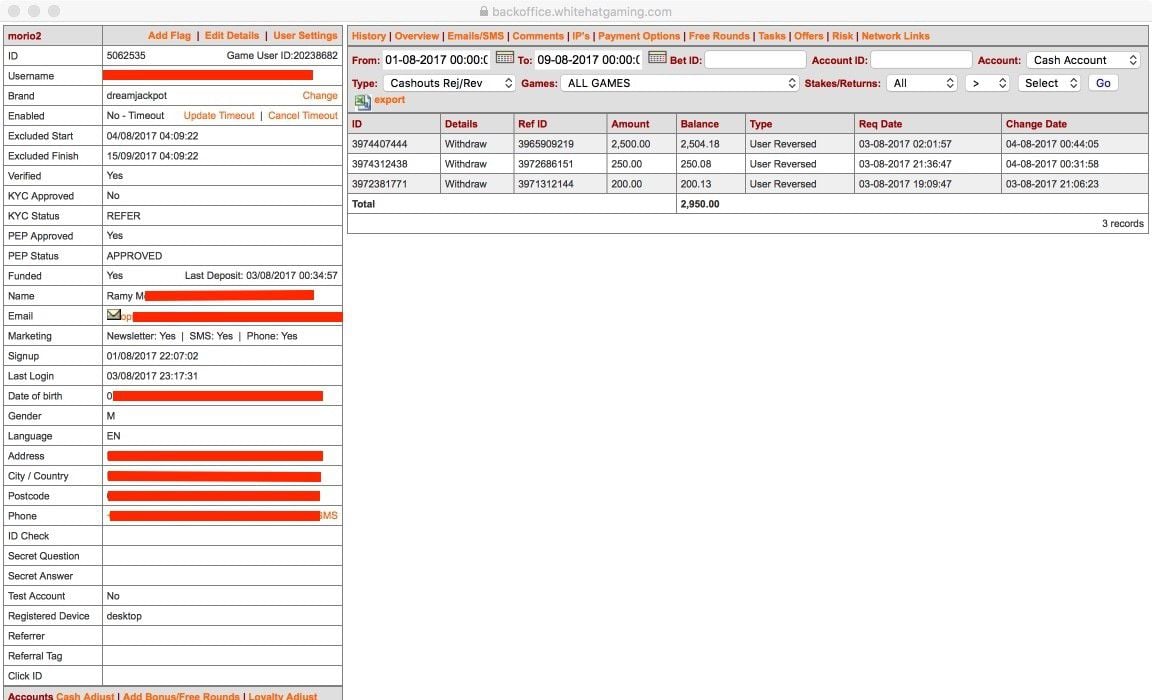Open the Risk tab
Screen dimensions: 1152x700
pos(842,36)
